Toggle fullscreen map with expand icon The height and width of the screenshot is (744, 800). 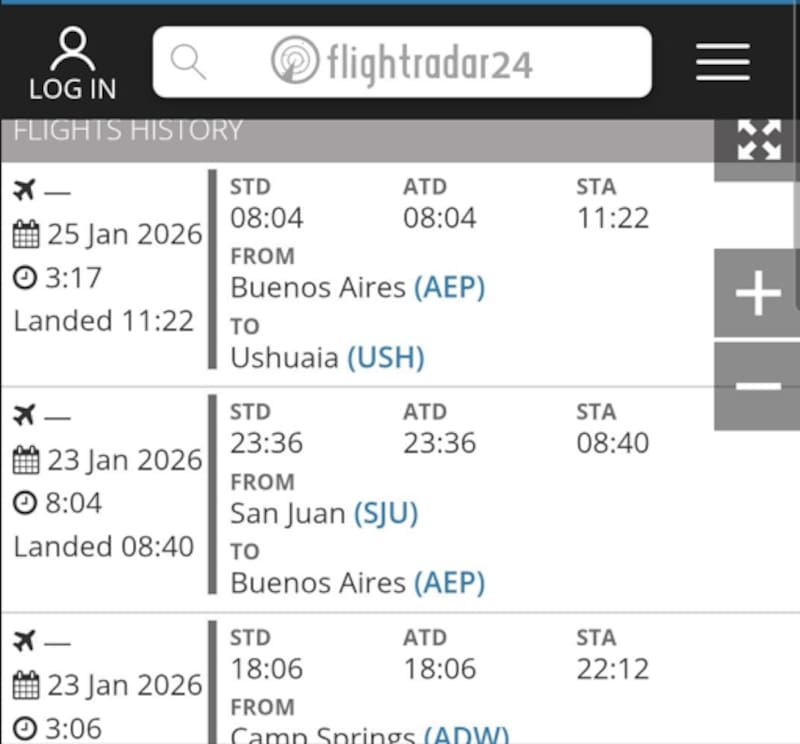pyautogui.click(x=758, y=141)
